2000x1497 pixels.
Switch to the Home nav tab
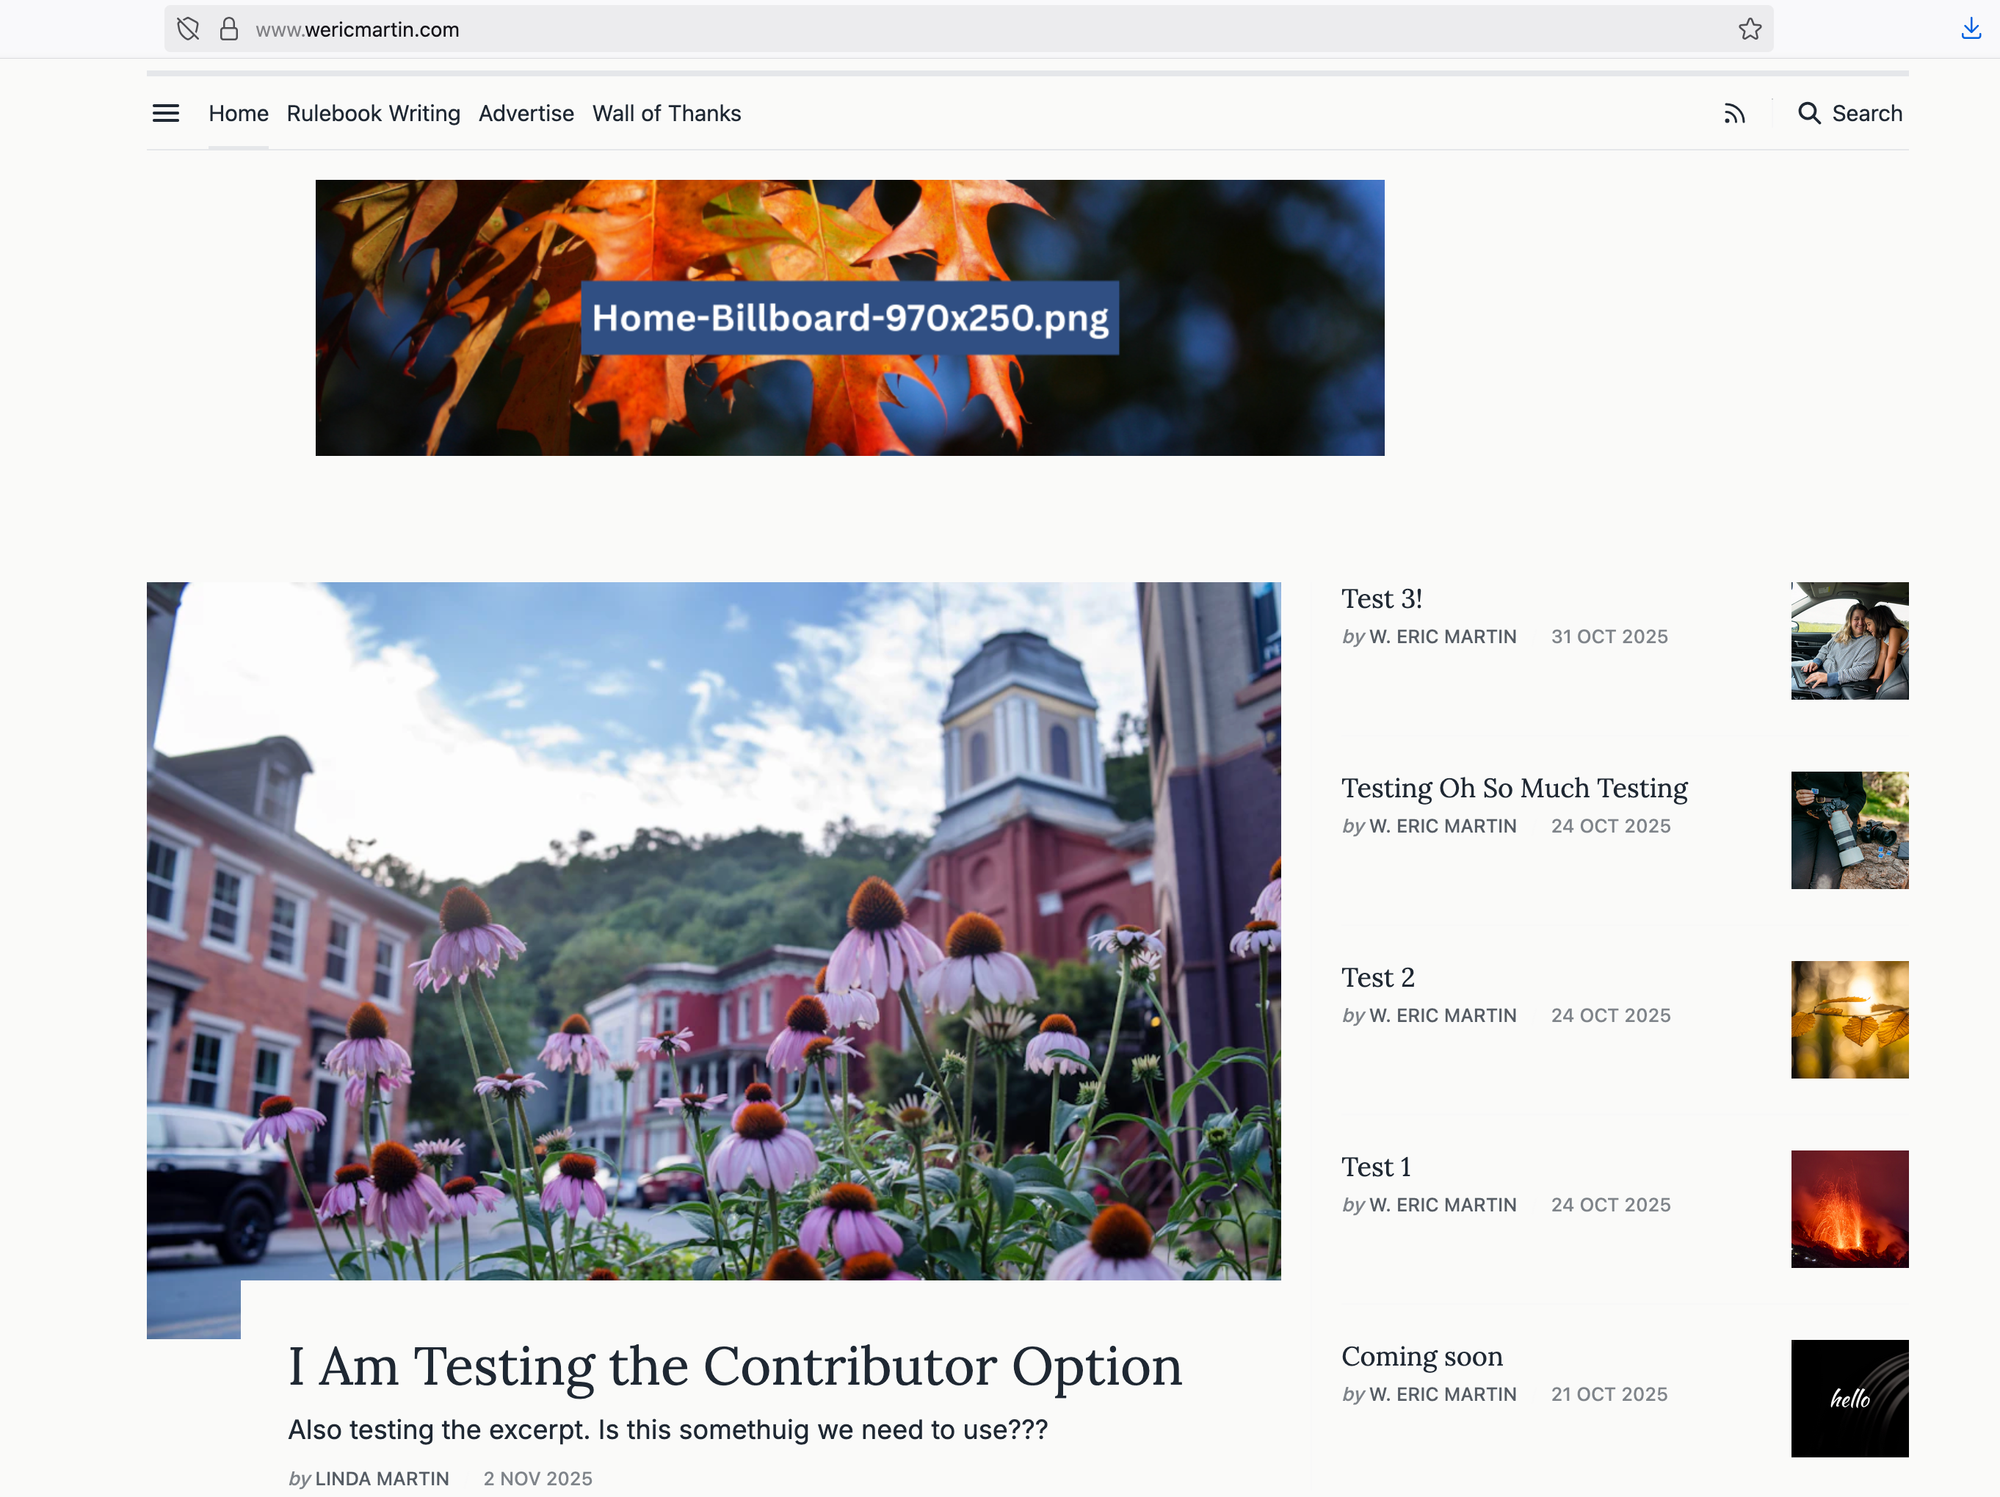tap(238, 113)
